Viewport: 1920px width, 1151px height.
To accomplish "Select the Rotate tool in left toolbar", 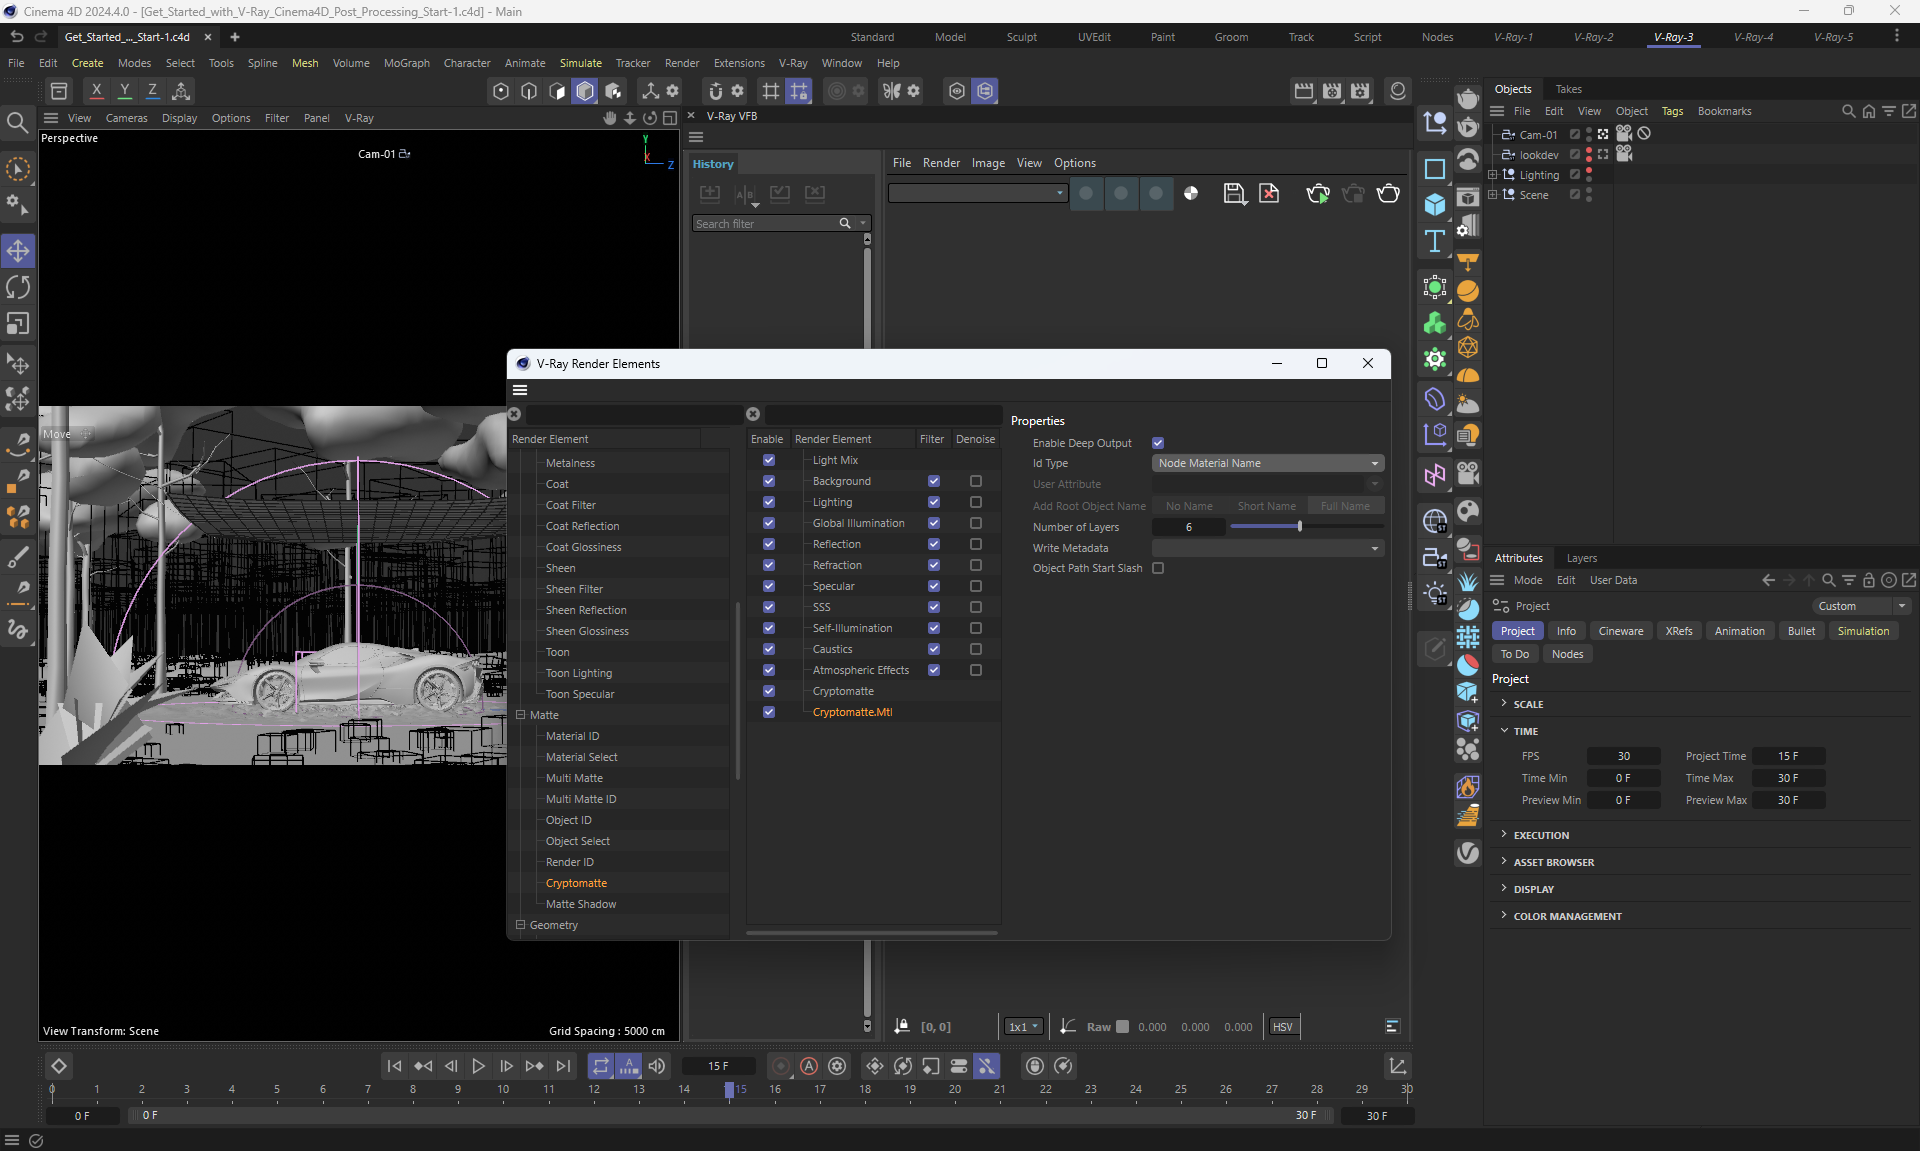I will (18, 288).
